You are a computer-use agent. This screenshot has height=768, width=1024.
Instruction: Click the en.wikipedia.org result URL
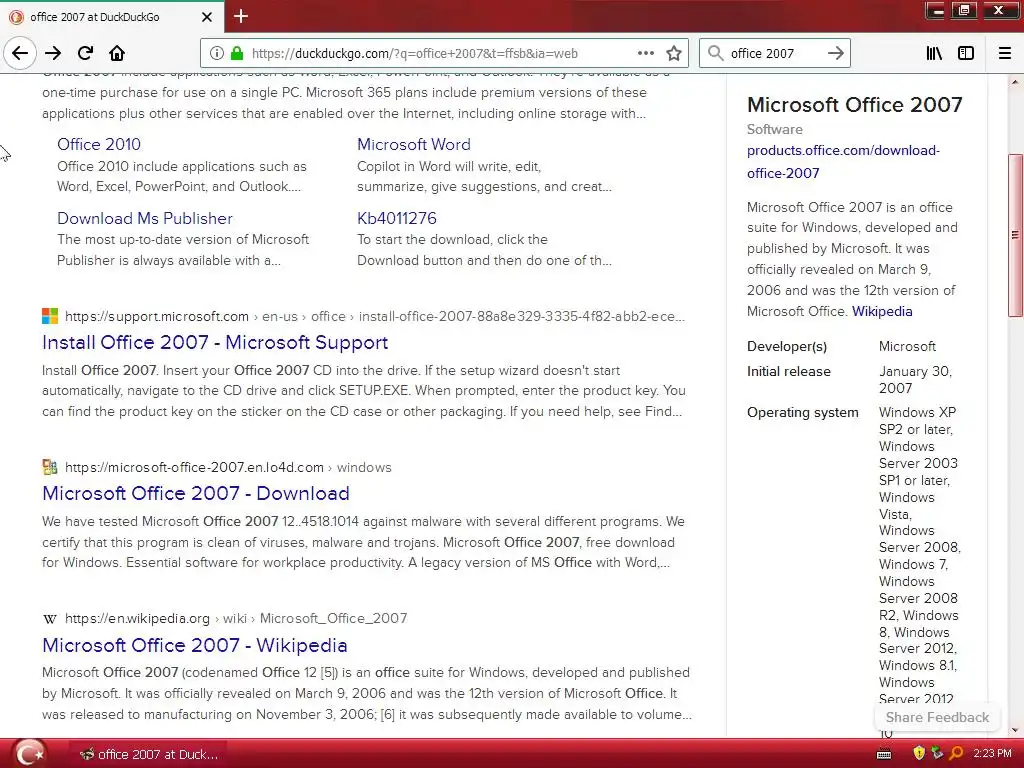pos(236,618)
